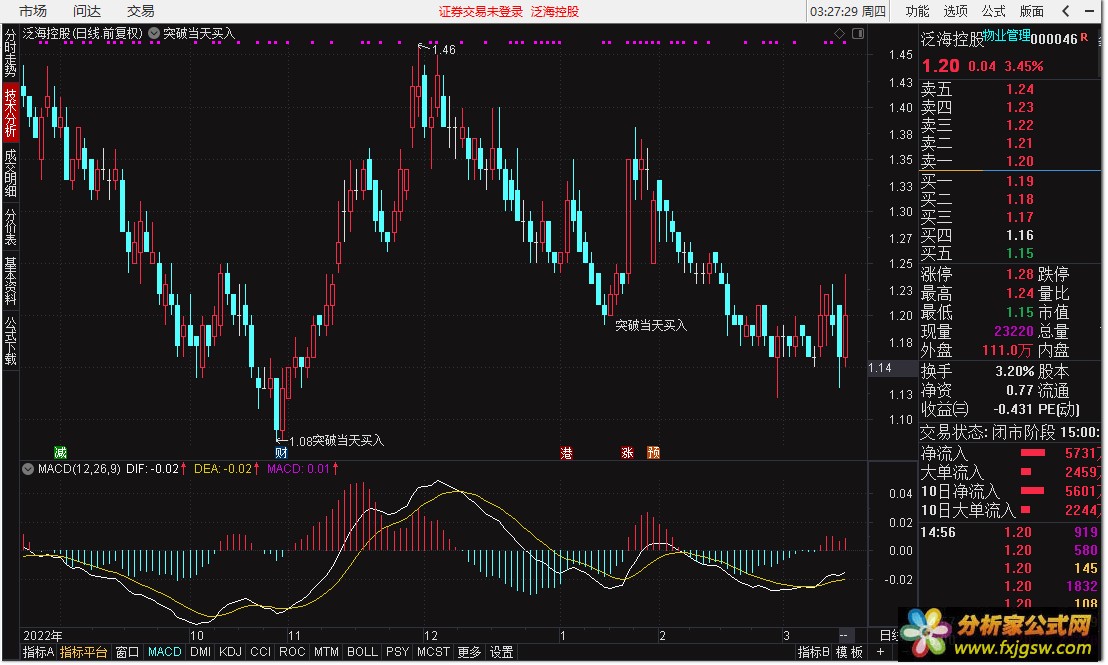This screenshot has height=665, width=1108.
Task: Click 卖五 price 1.24
Action: [x=1020, y=89]
